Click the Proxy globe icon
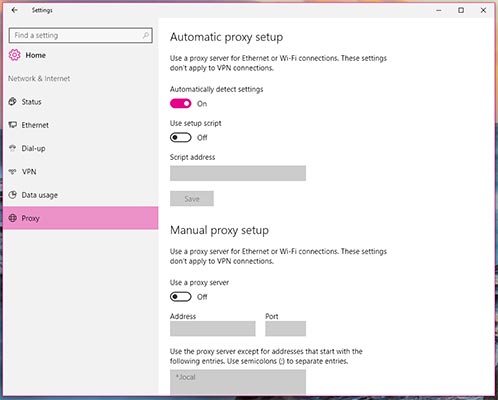Image resolution: width=498 pixels, height=400 pixels. (12, 218)
